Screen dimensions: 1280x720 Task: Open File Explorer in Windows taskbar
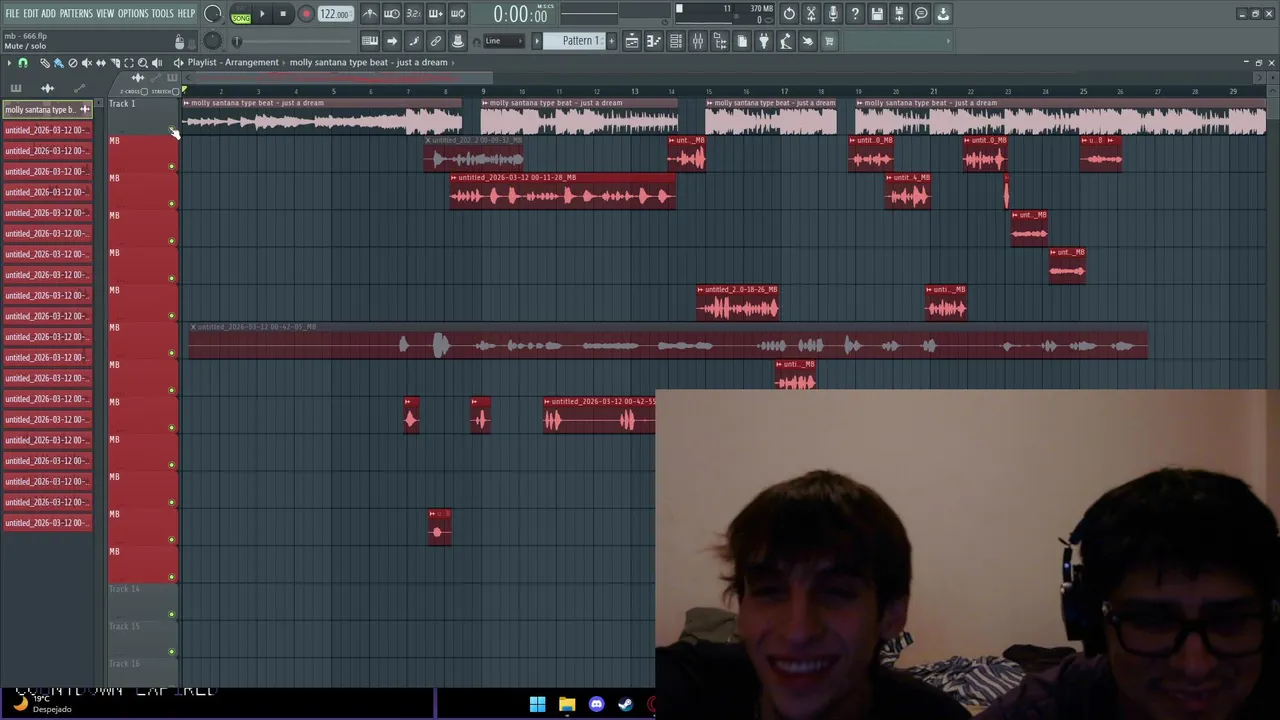click(x=567, y=704)
